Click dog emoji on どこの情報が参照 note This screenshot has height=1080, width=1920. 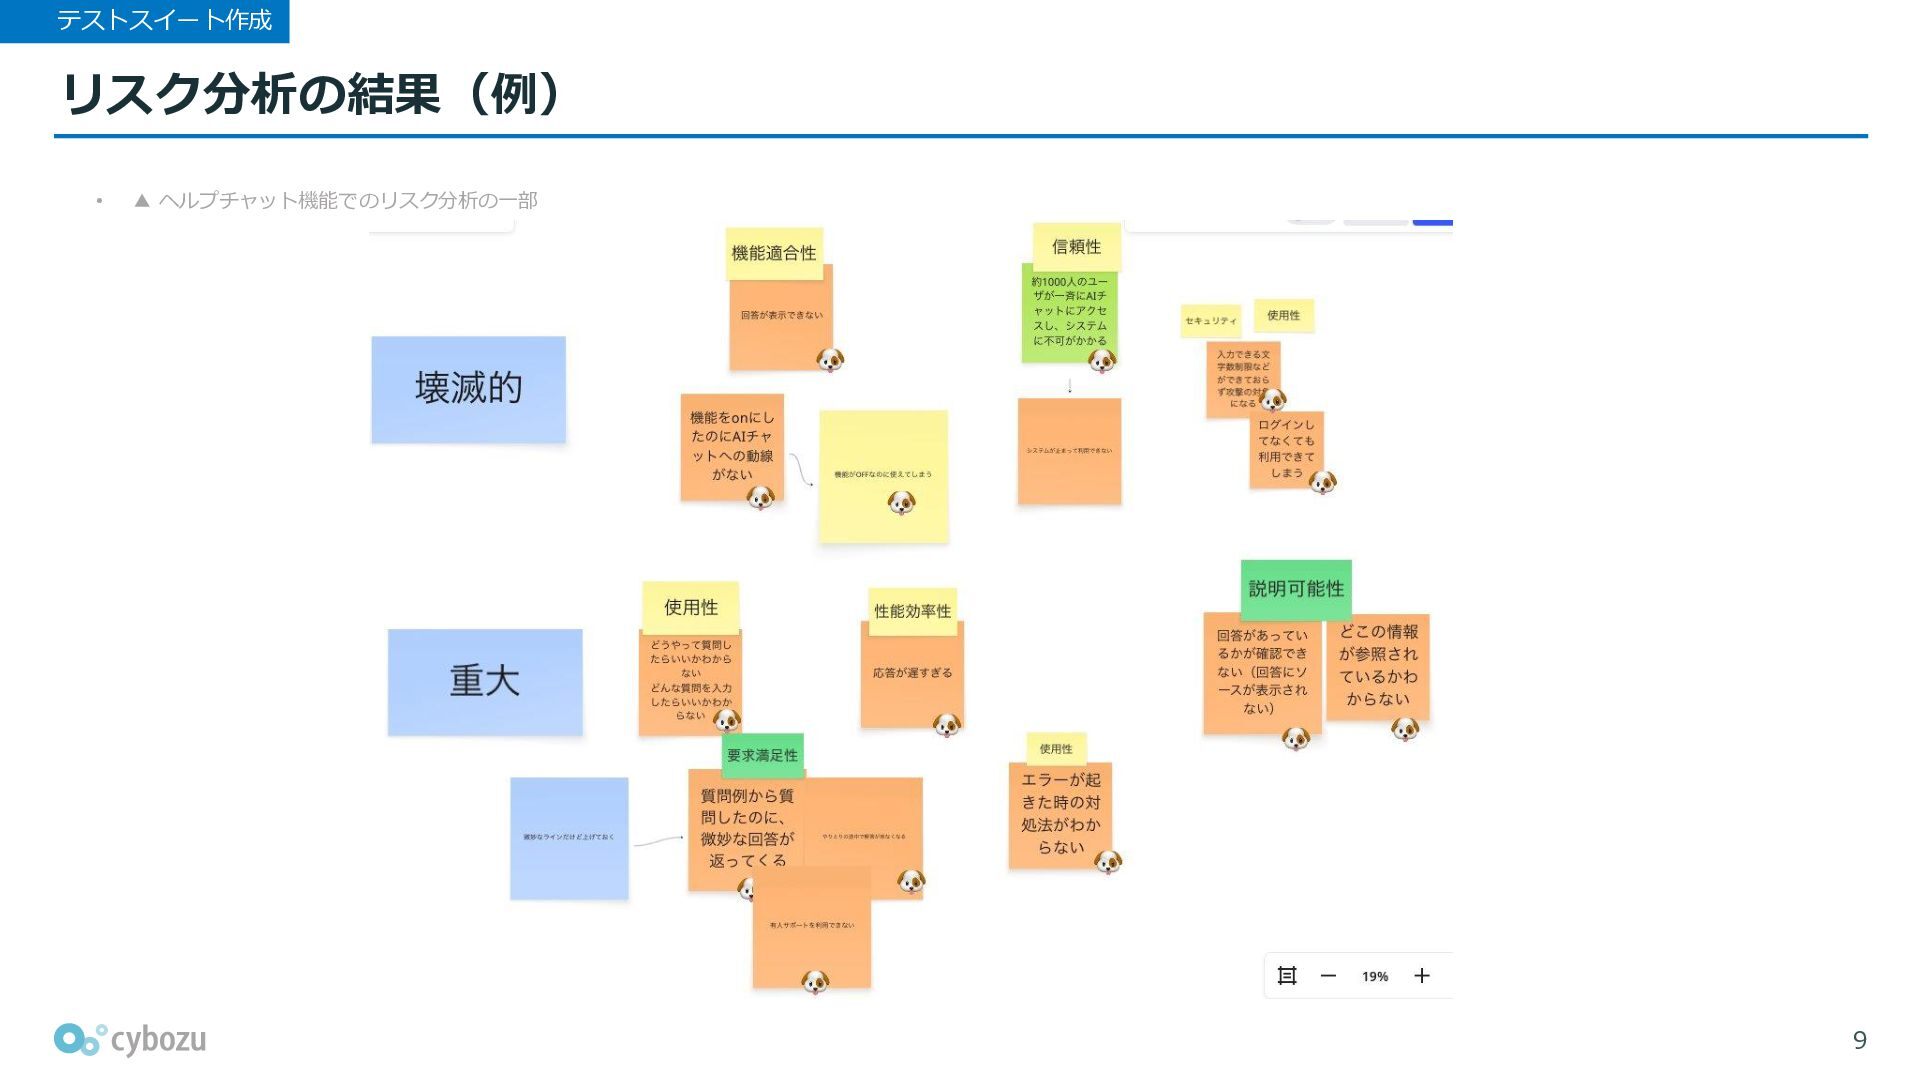click(x=1405, y=730)
